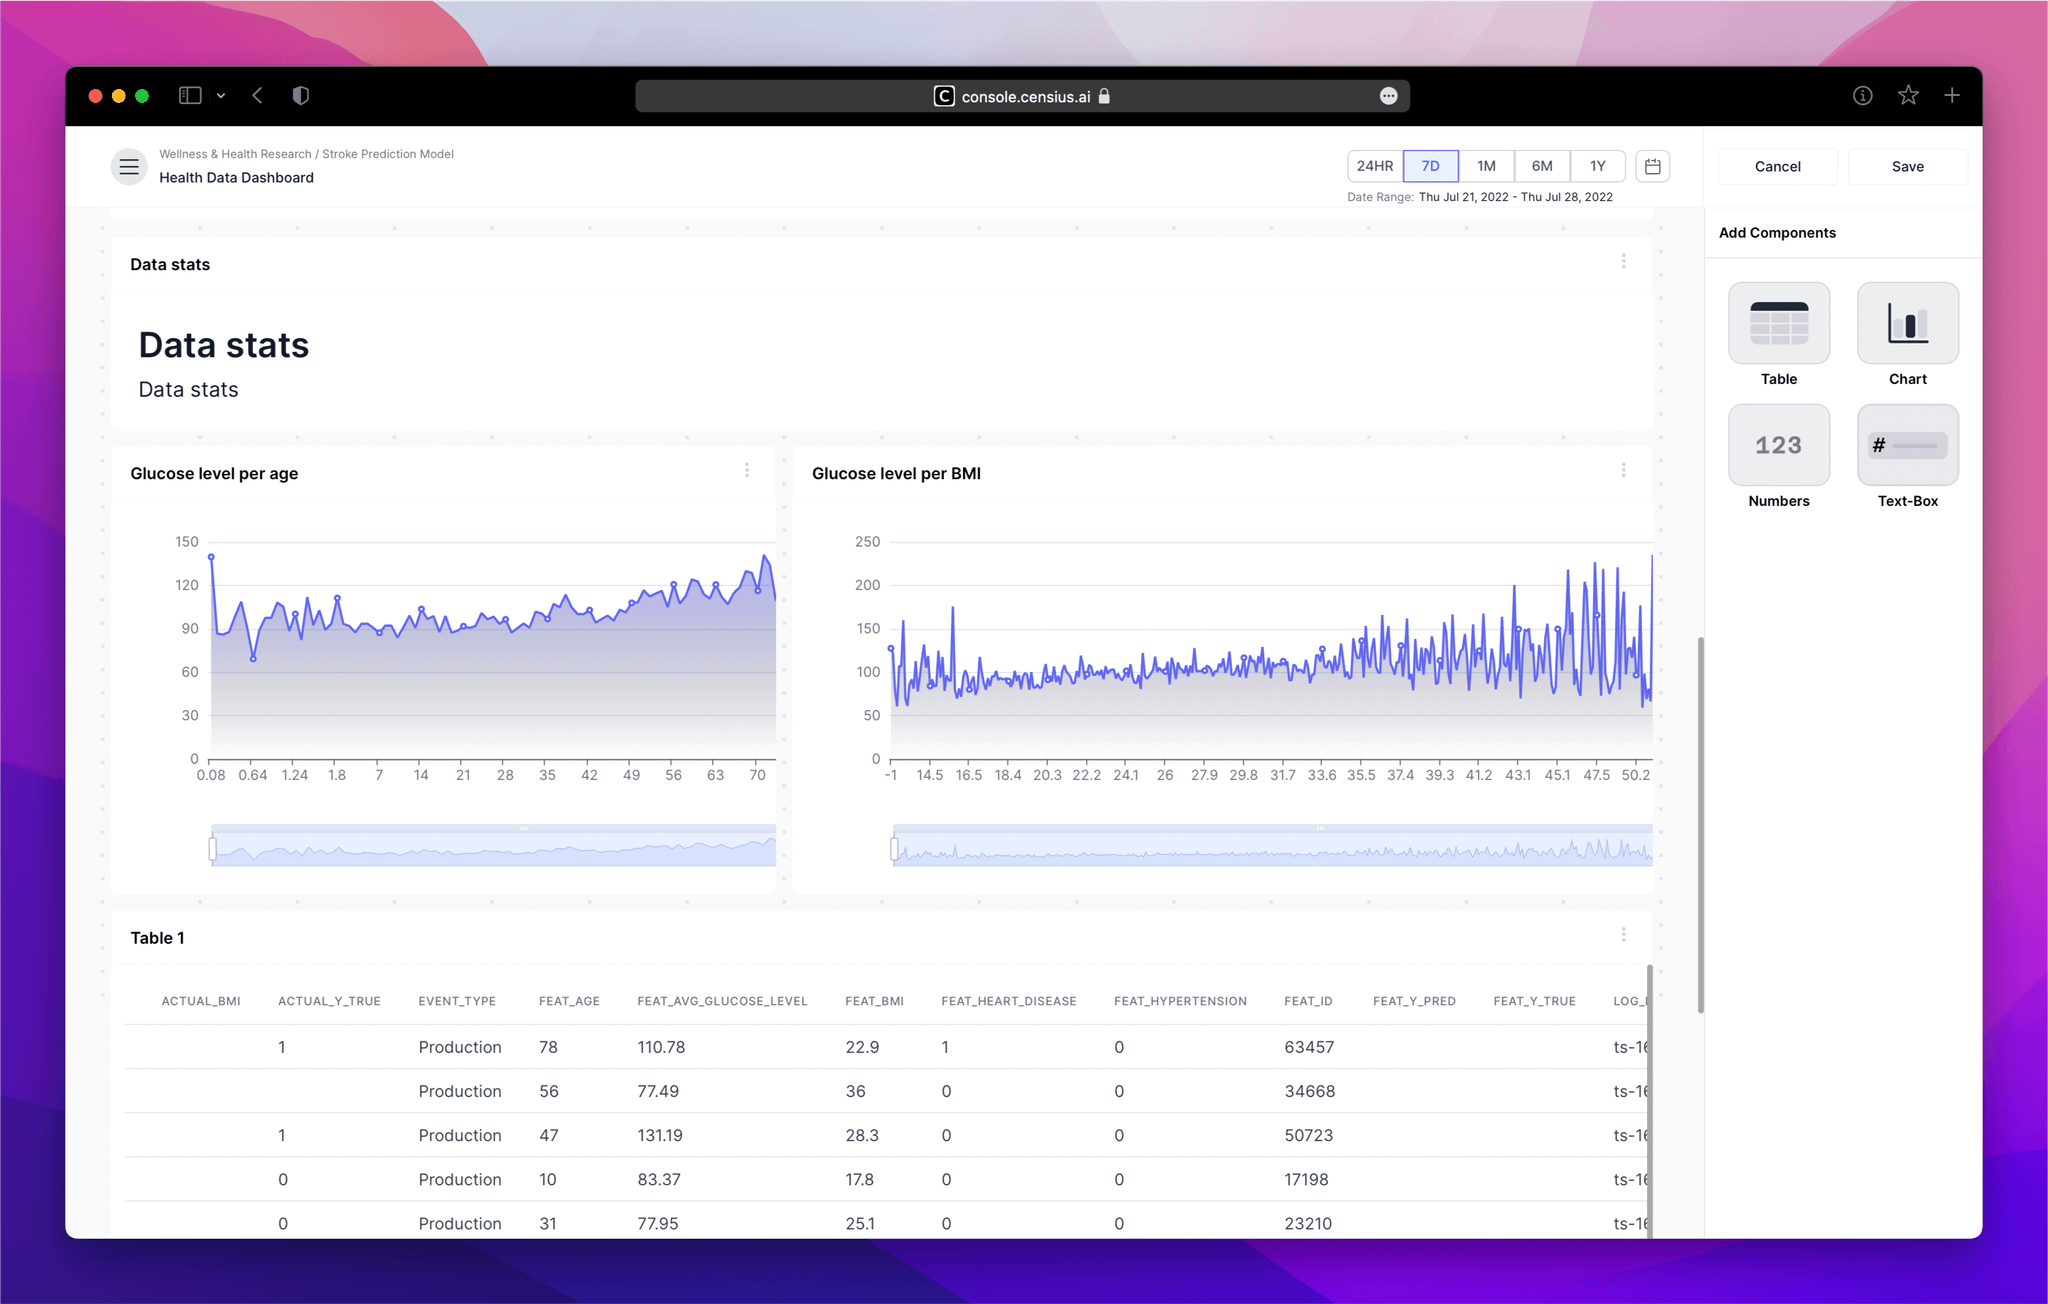The height and width of the screenshot is (1304, 2048).
Task: Click the 50723 ID cell
Action: [1308, 1135]
